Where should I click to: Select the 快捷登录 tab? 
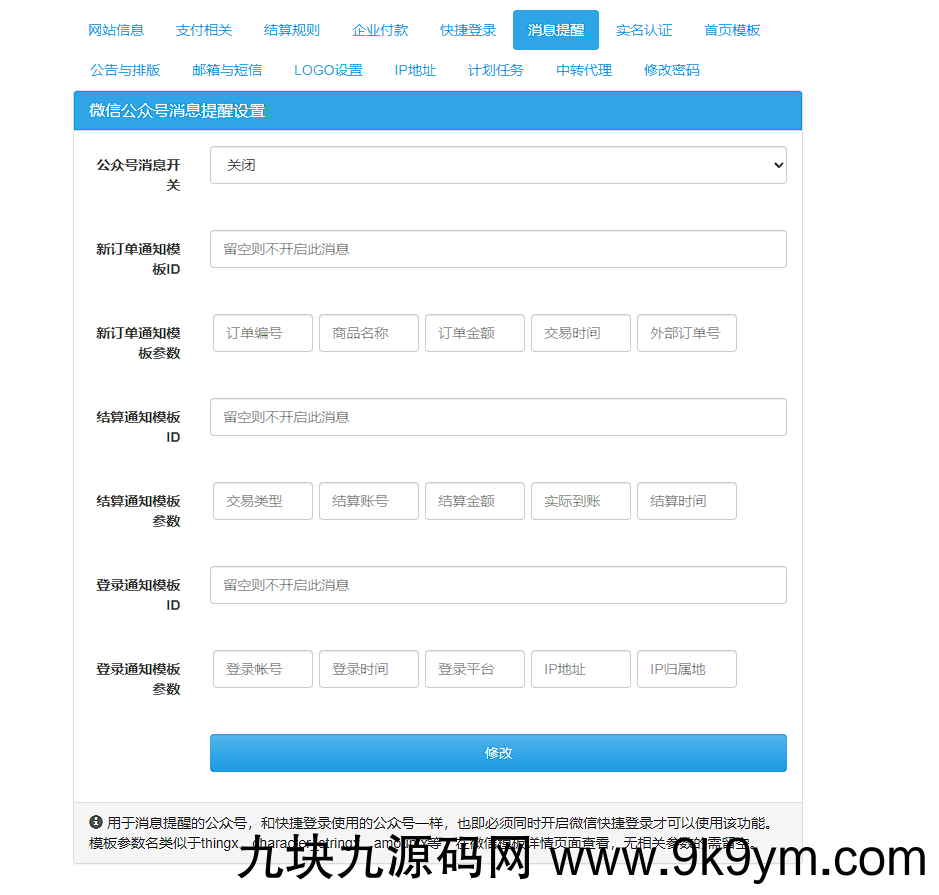tap(468, 30)
